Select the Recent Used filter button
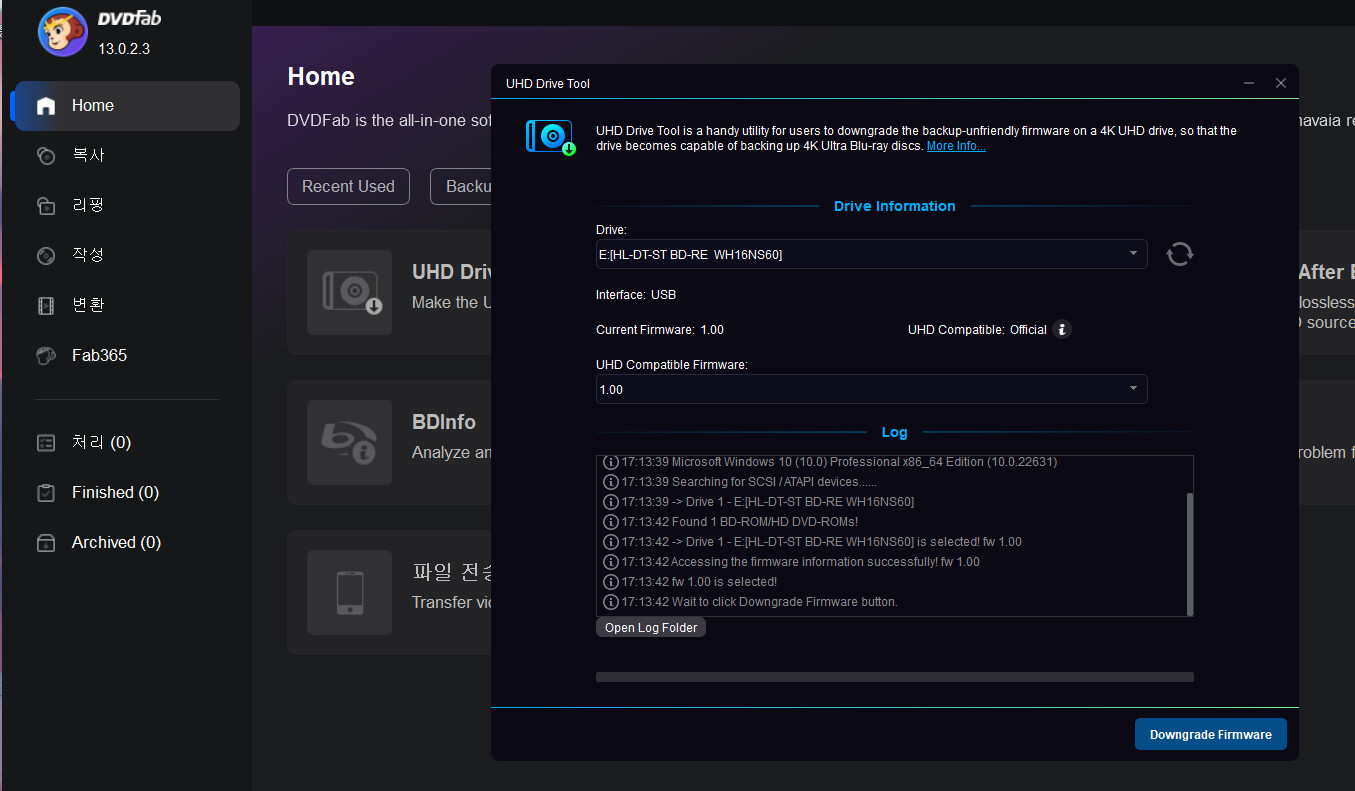1355x791 pixels. coord(348,186)
